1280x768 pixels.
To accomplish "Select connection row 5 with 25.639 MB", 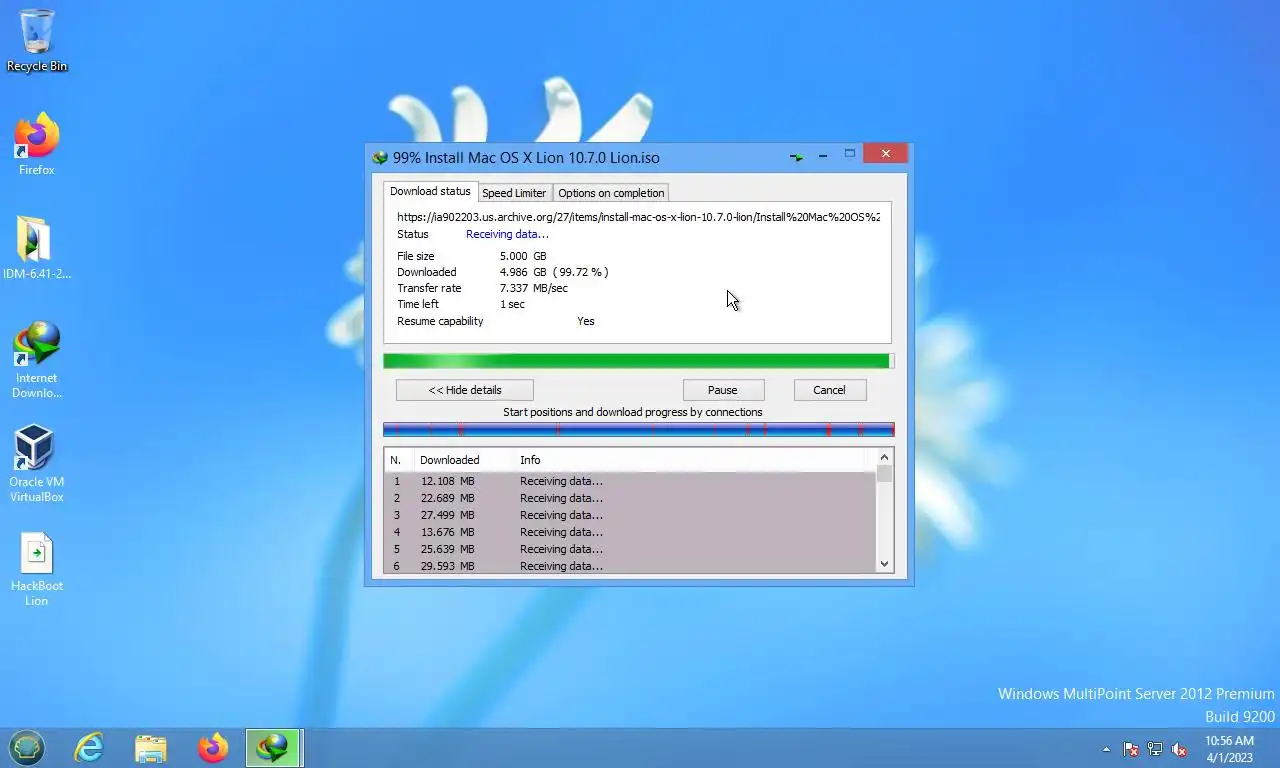I will [x=630, y=549].
